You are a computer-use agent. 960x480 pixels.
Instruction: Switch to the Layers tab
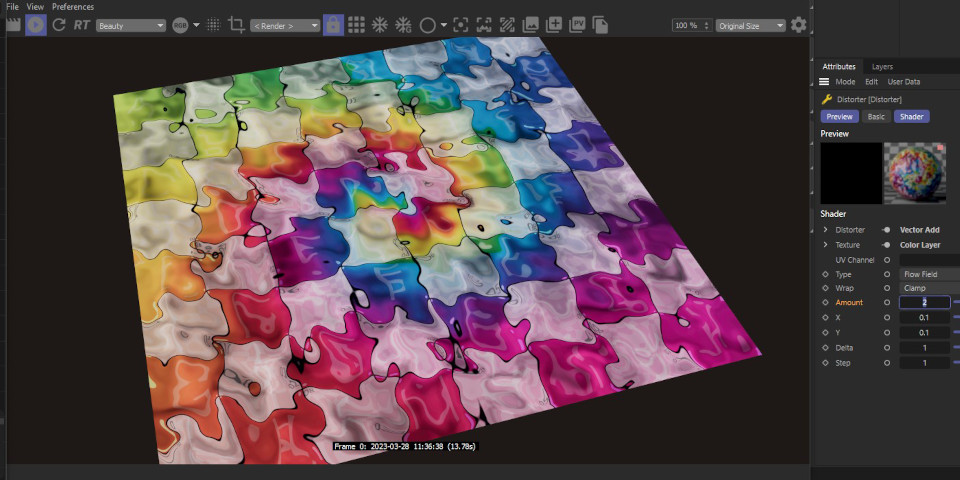pyautogui.click(x=882, y=67)
